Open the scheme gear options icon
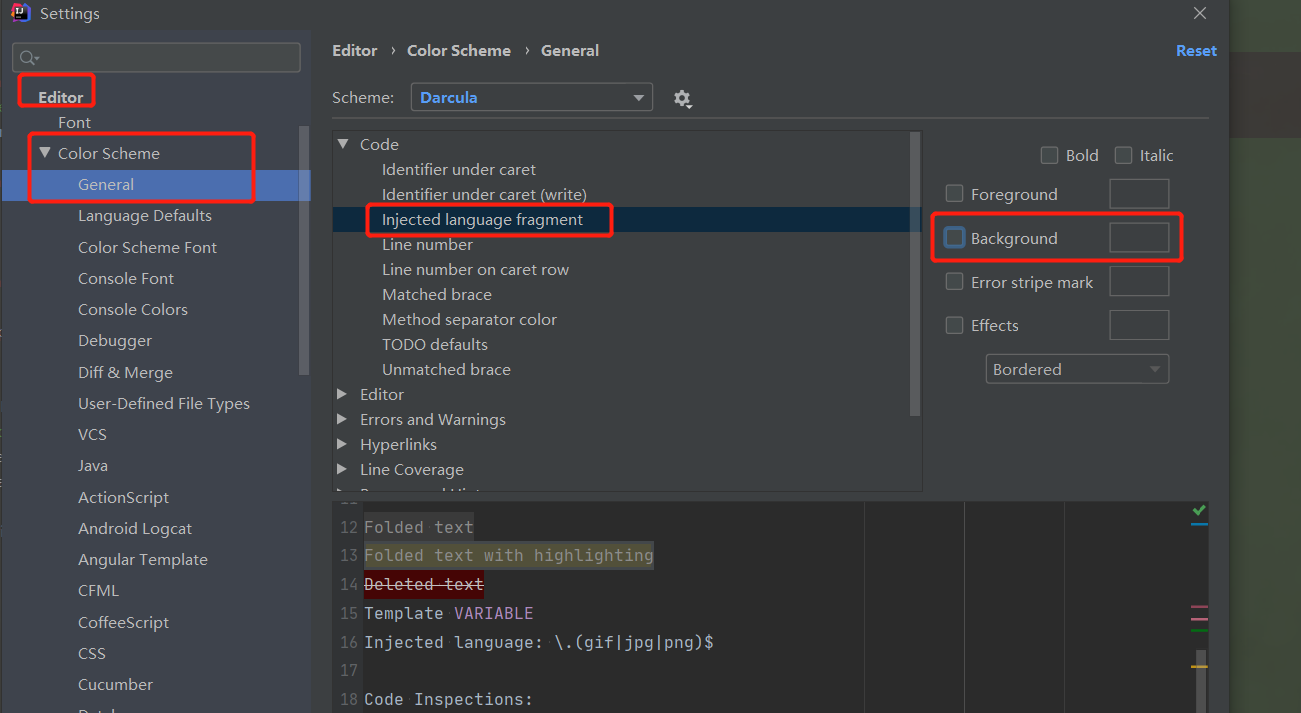1301x713 pixels. pos(682,98)
